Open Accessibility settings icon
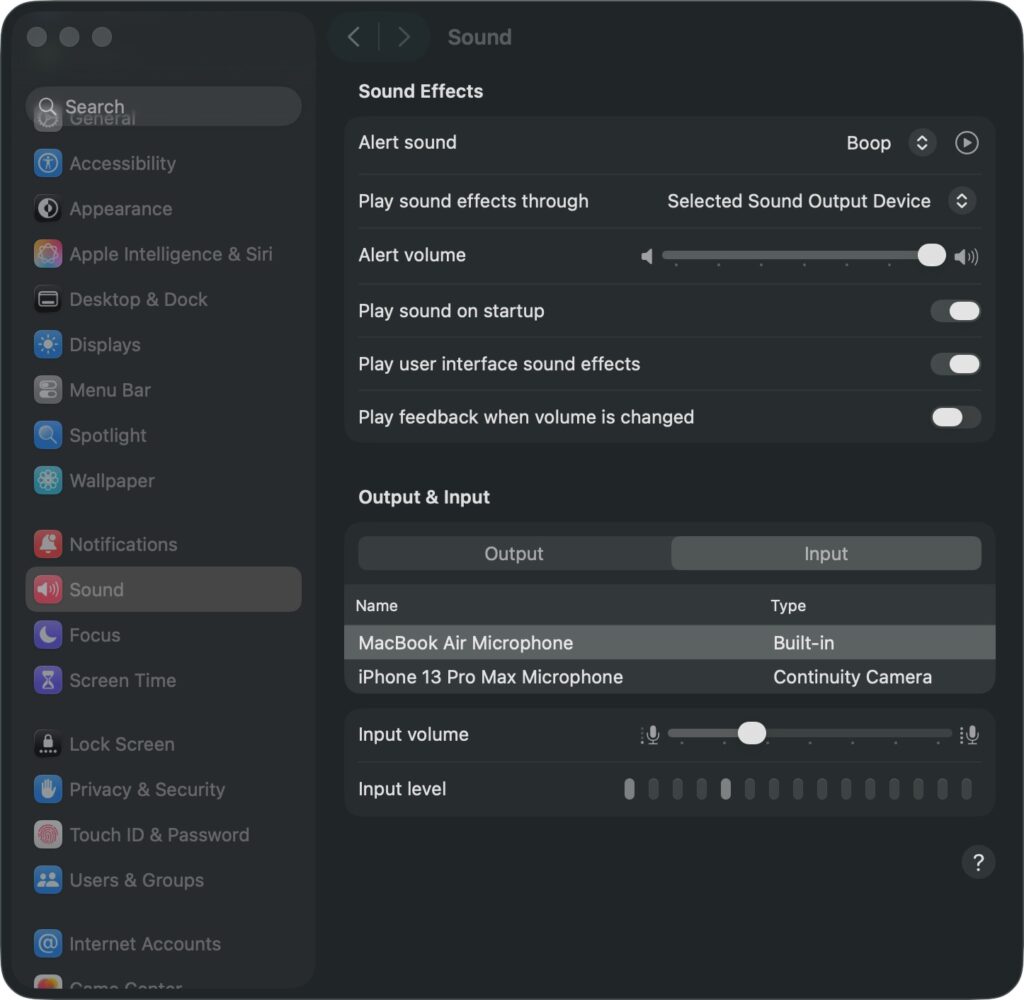The image size is (1024, 1000). pos(48,163)
